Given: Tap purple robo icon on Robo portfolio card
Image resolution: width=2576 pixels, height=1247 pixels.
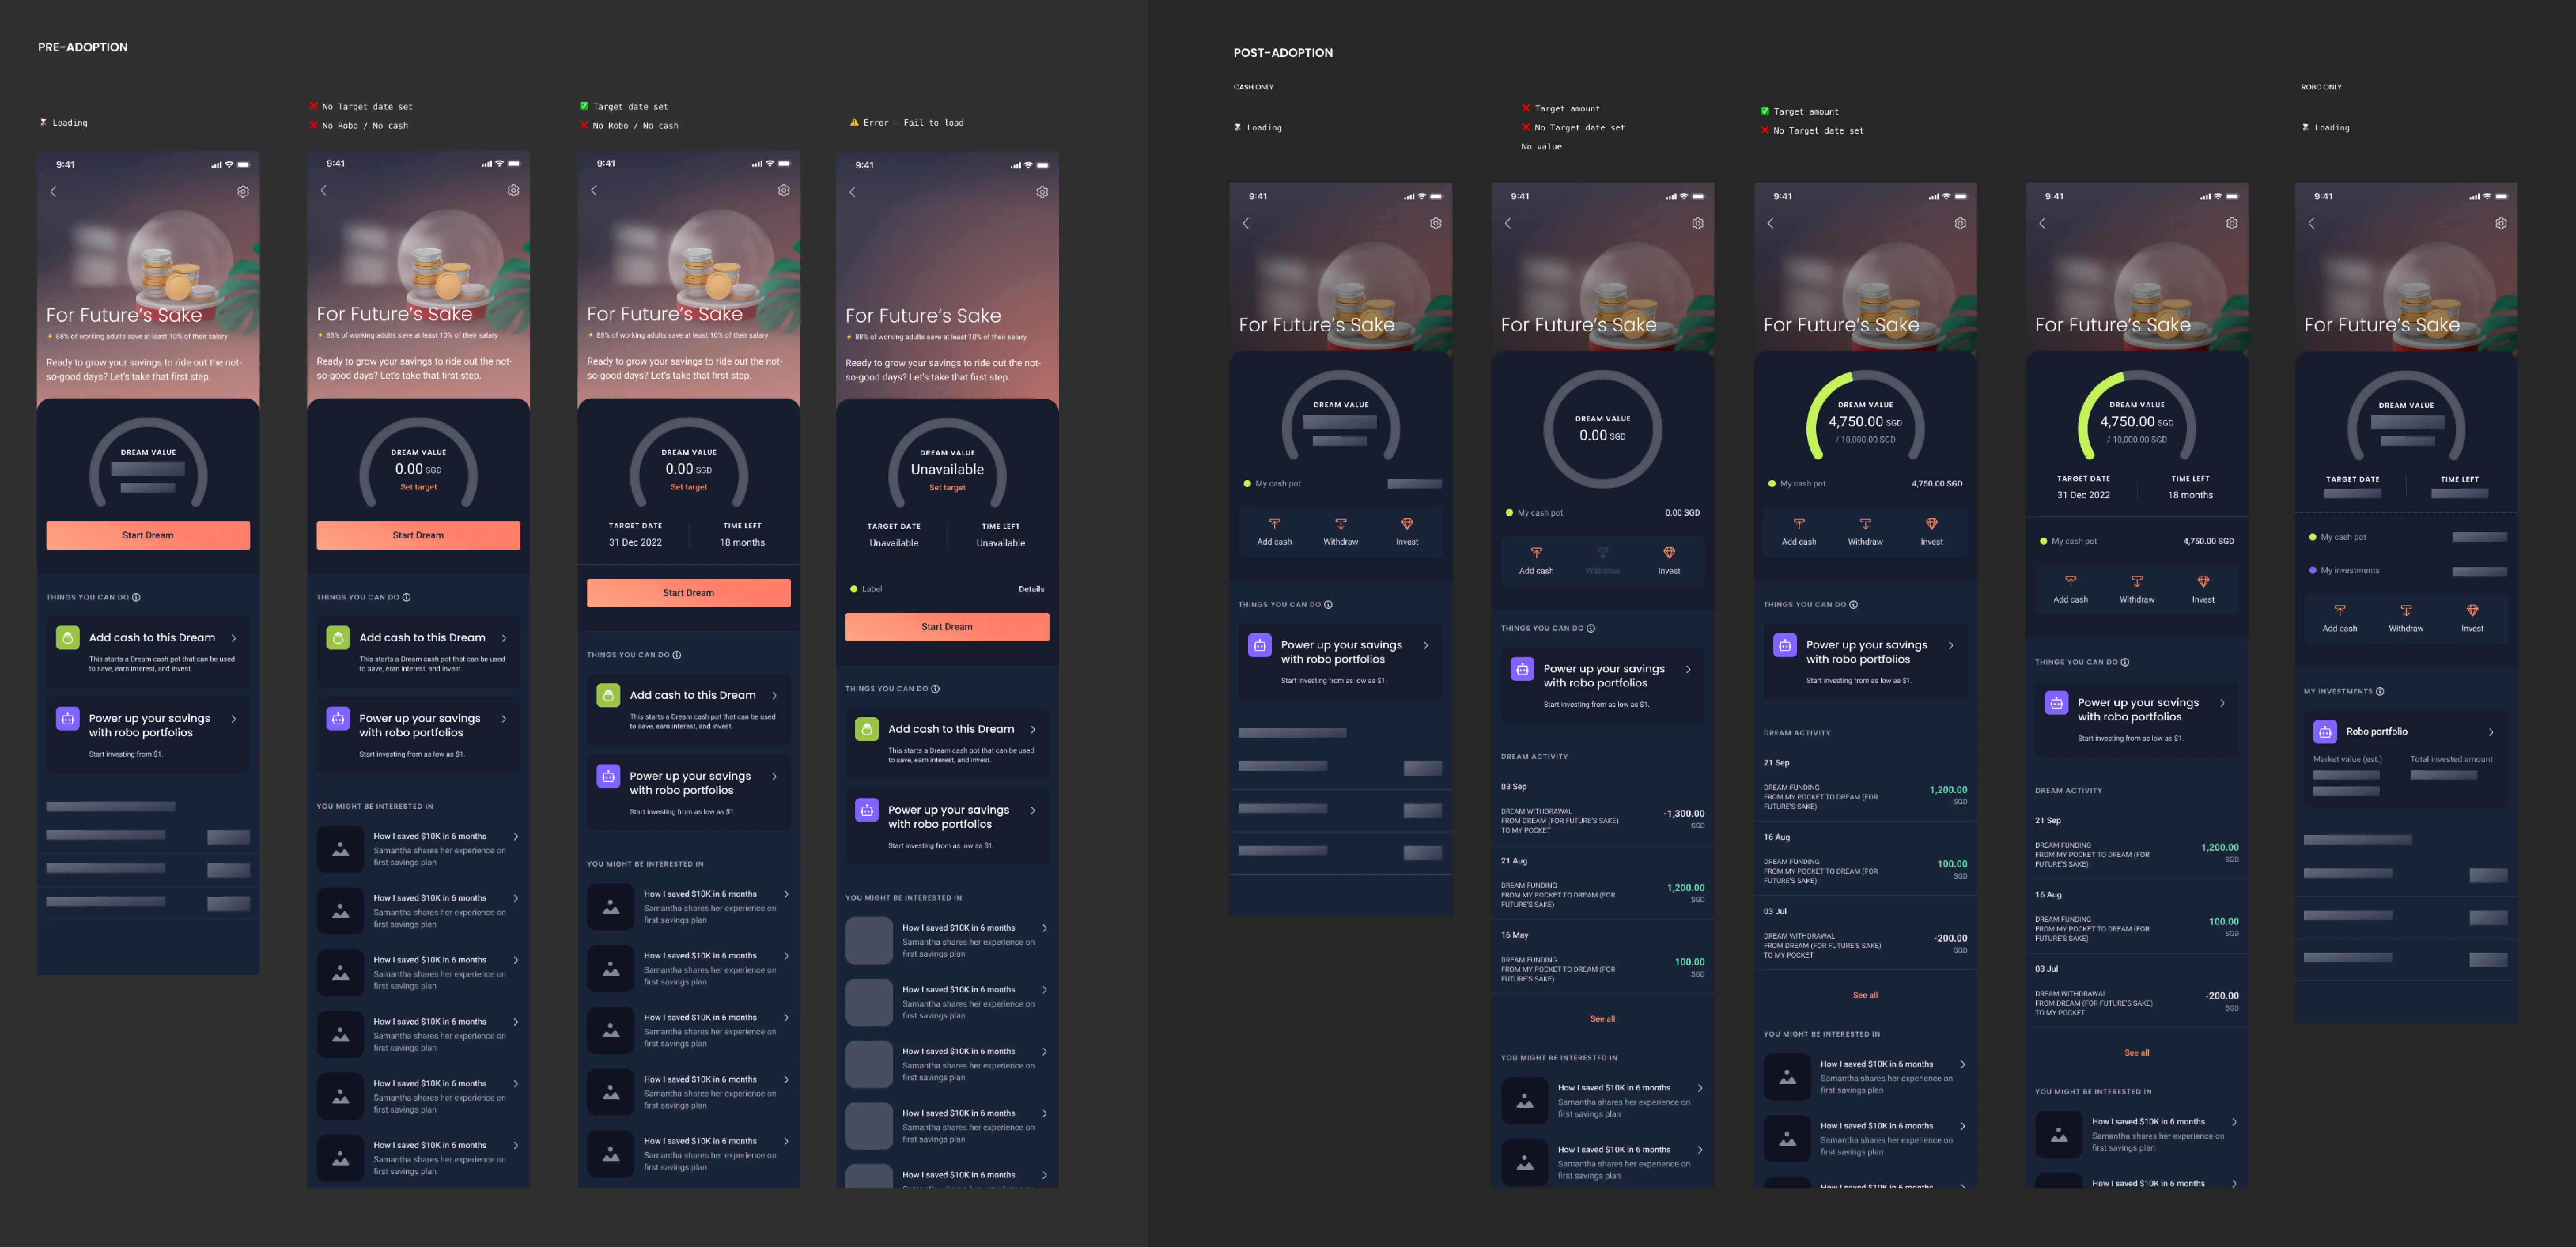Looking at the screenshot, I should coord(2325,732).
